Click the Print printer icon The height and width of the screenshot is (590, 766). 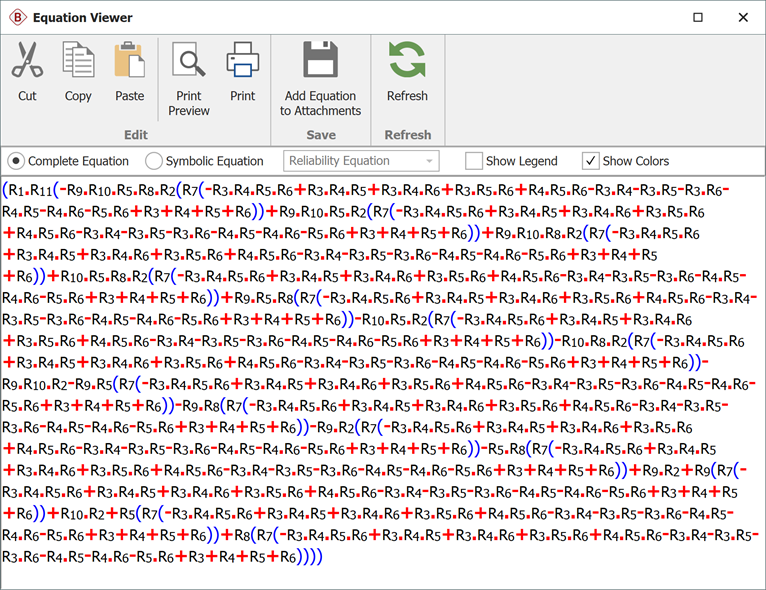pos(242,60)
